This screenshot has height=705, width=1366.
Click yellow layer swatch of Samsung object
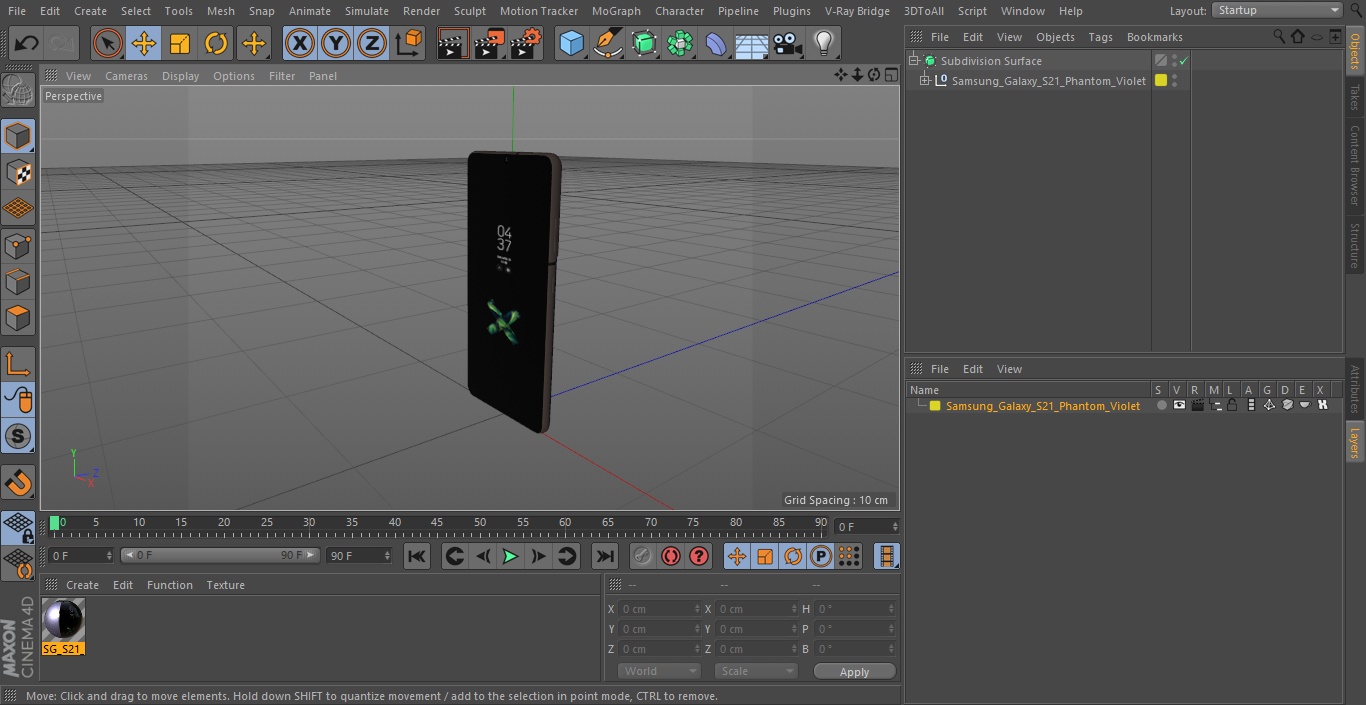1161,81
